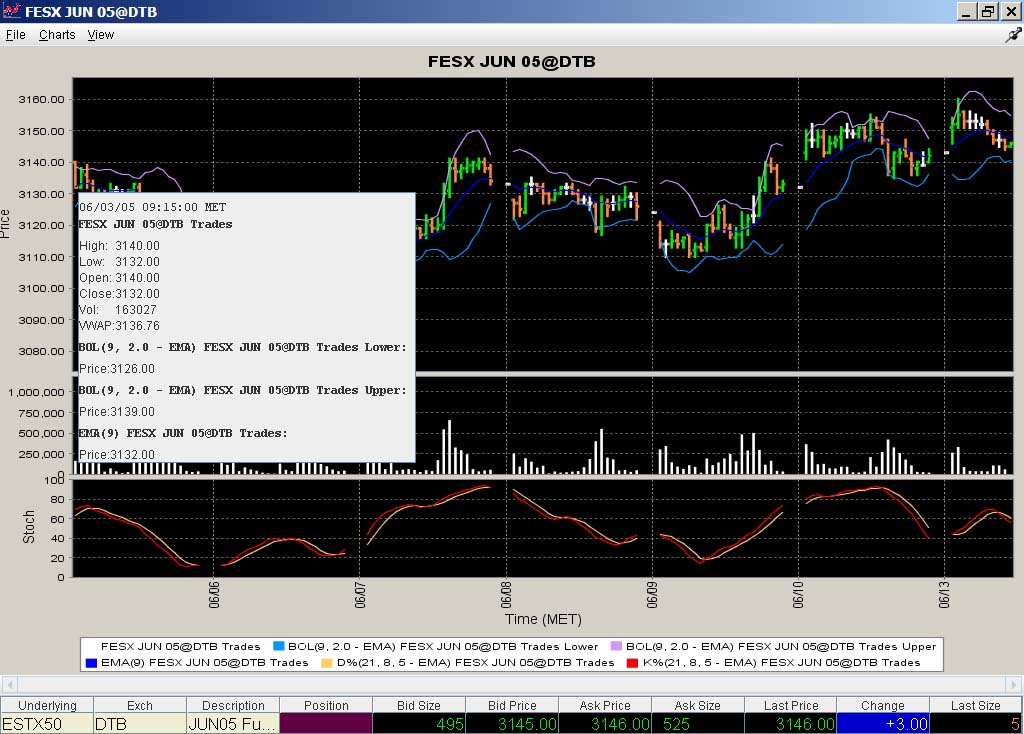
Task: Minimize the FESX chart window
Action: pyautogui.click(x=966, y=11)
